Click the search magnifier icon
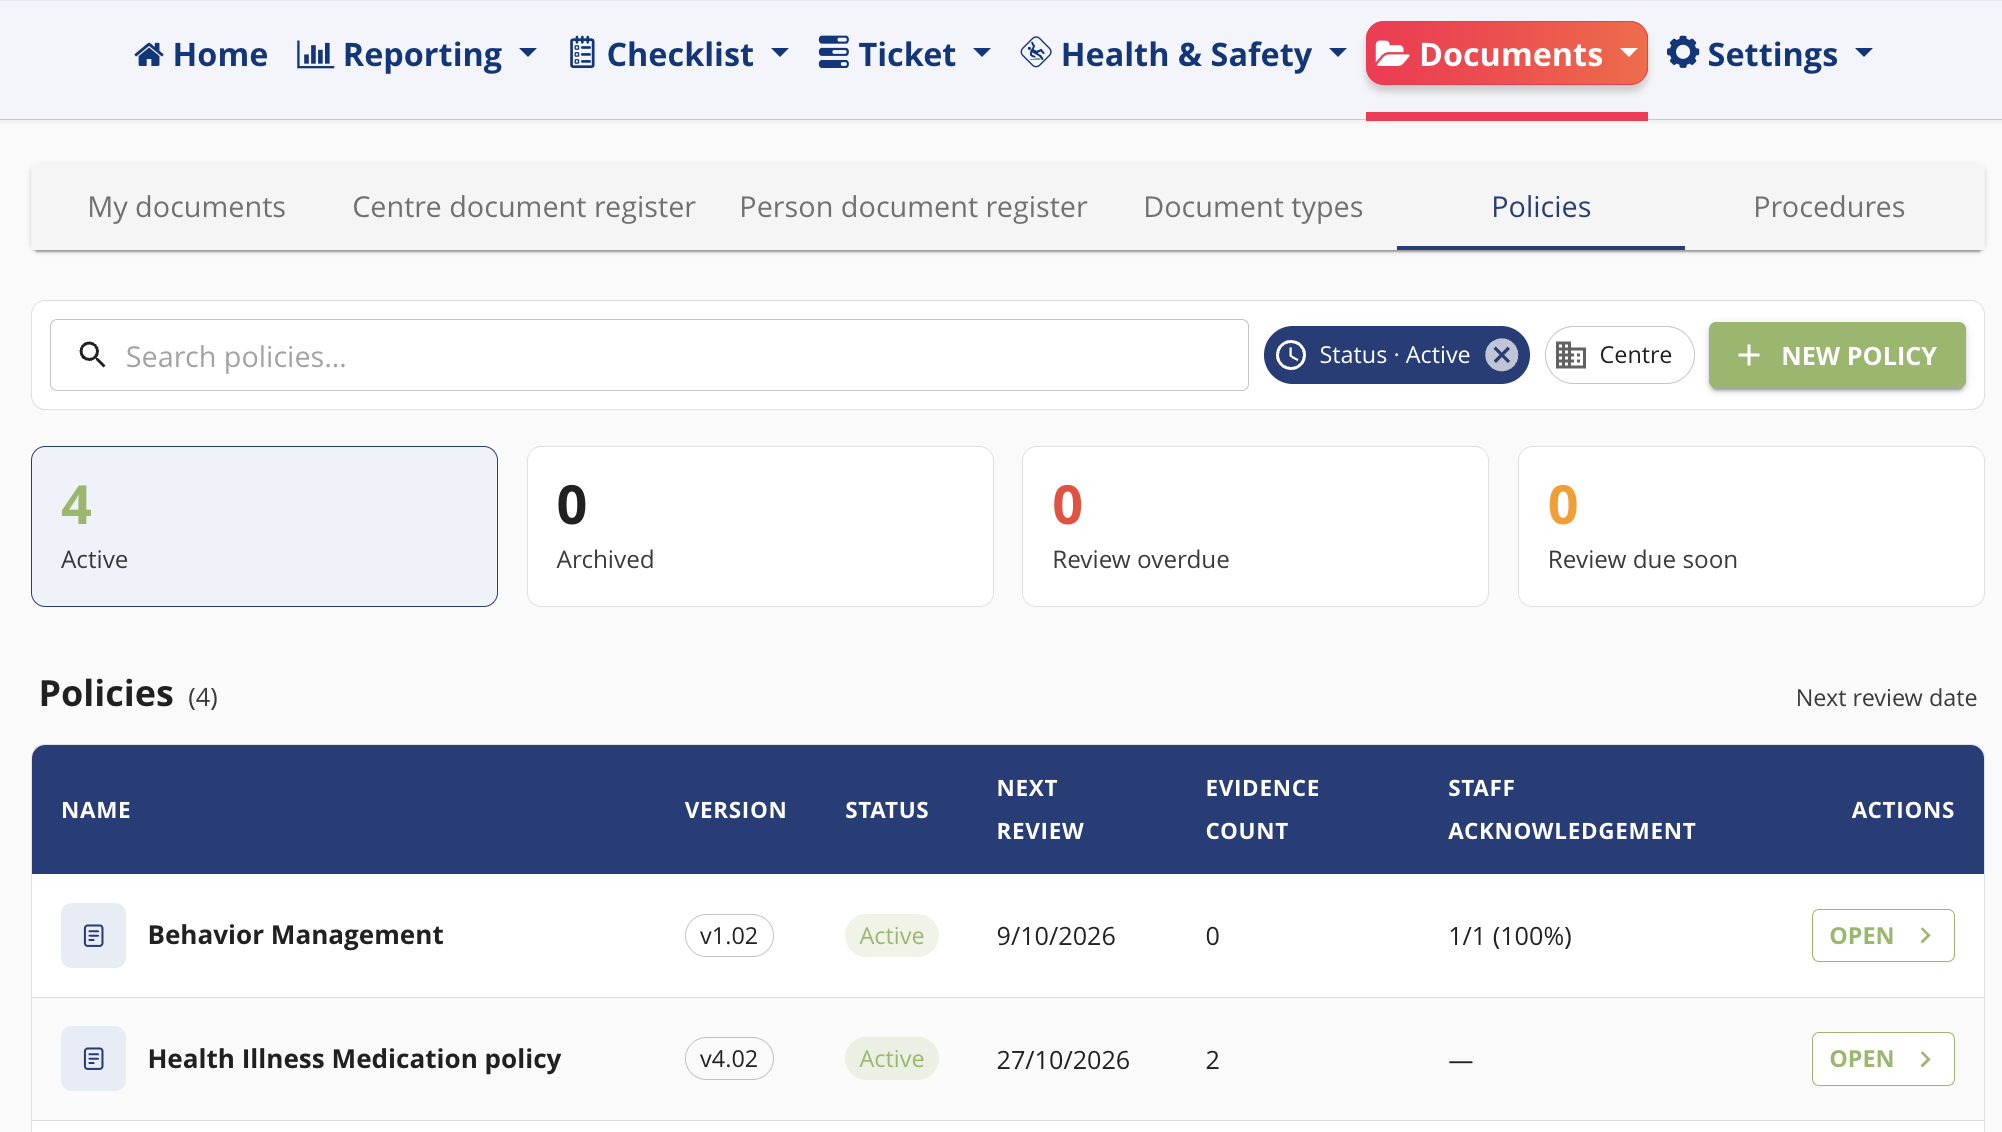The image size is (2002, 1132). tap(92, 354)
